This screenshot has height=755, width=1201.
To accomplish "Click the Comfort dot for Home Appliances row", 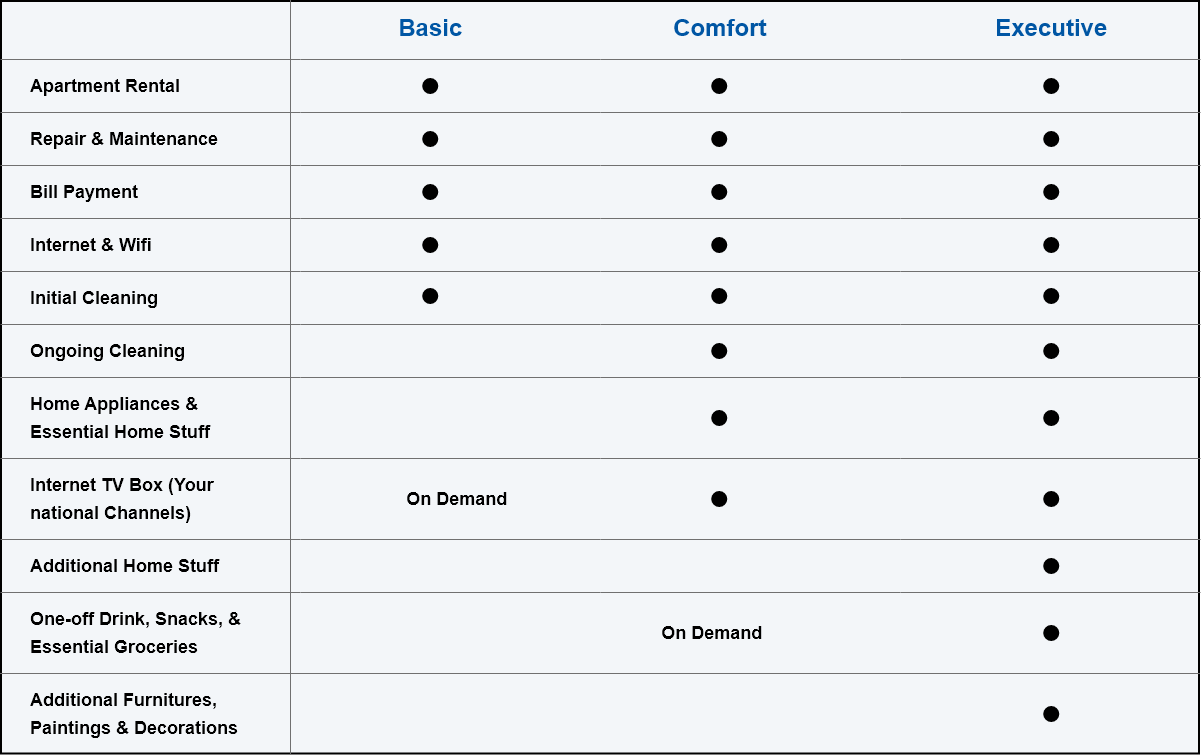I will [719, 418].
